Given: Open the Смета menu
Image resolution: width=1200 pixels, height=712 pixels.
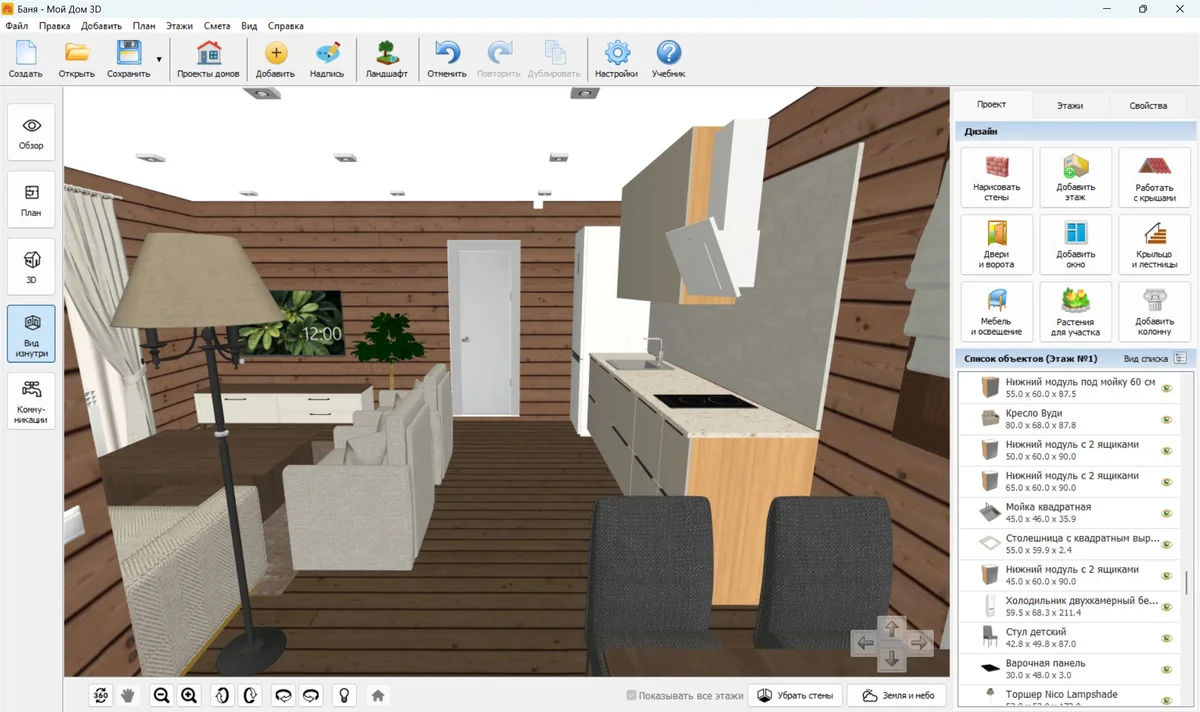Looking at the screenshot, I should 216,26.
